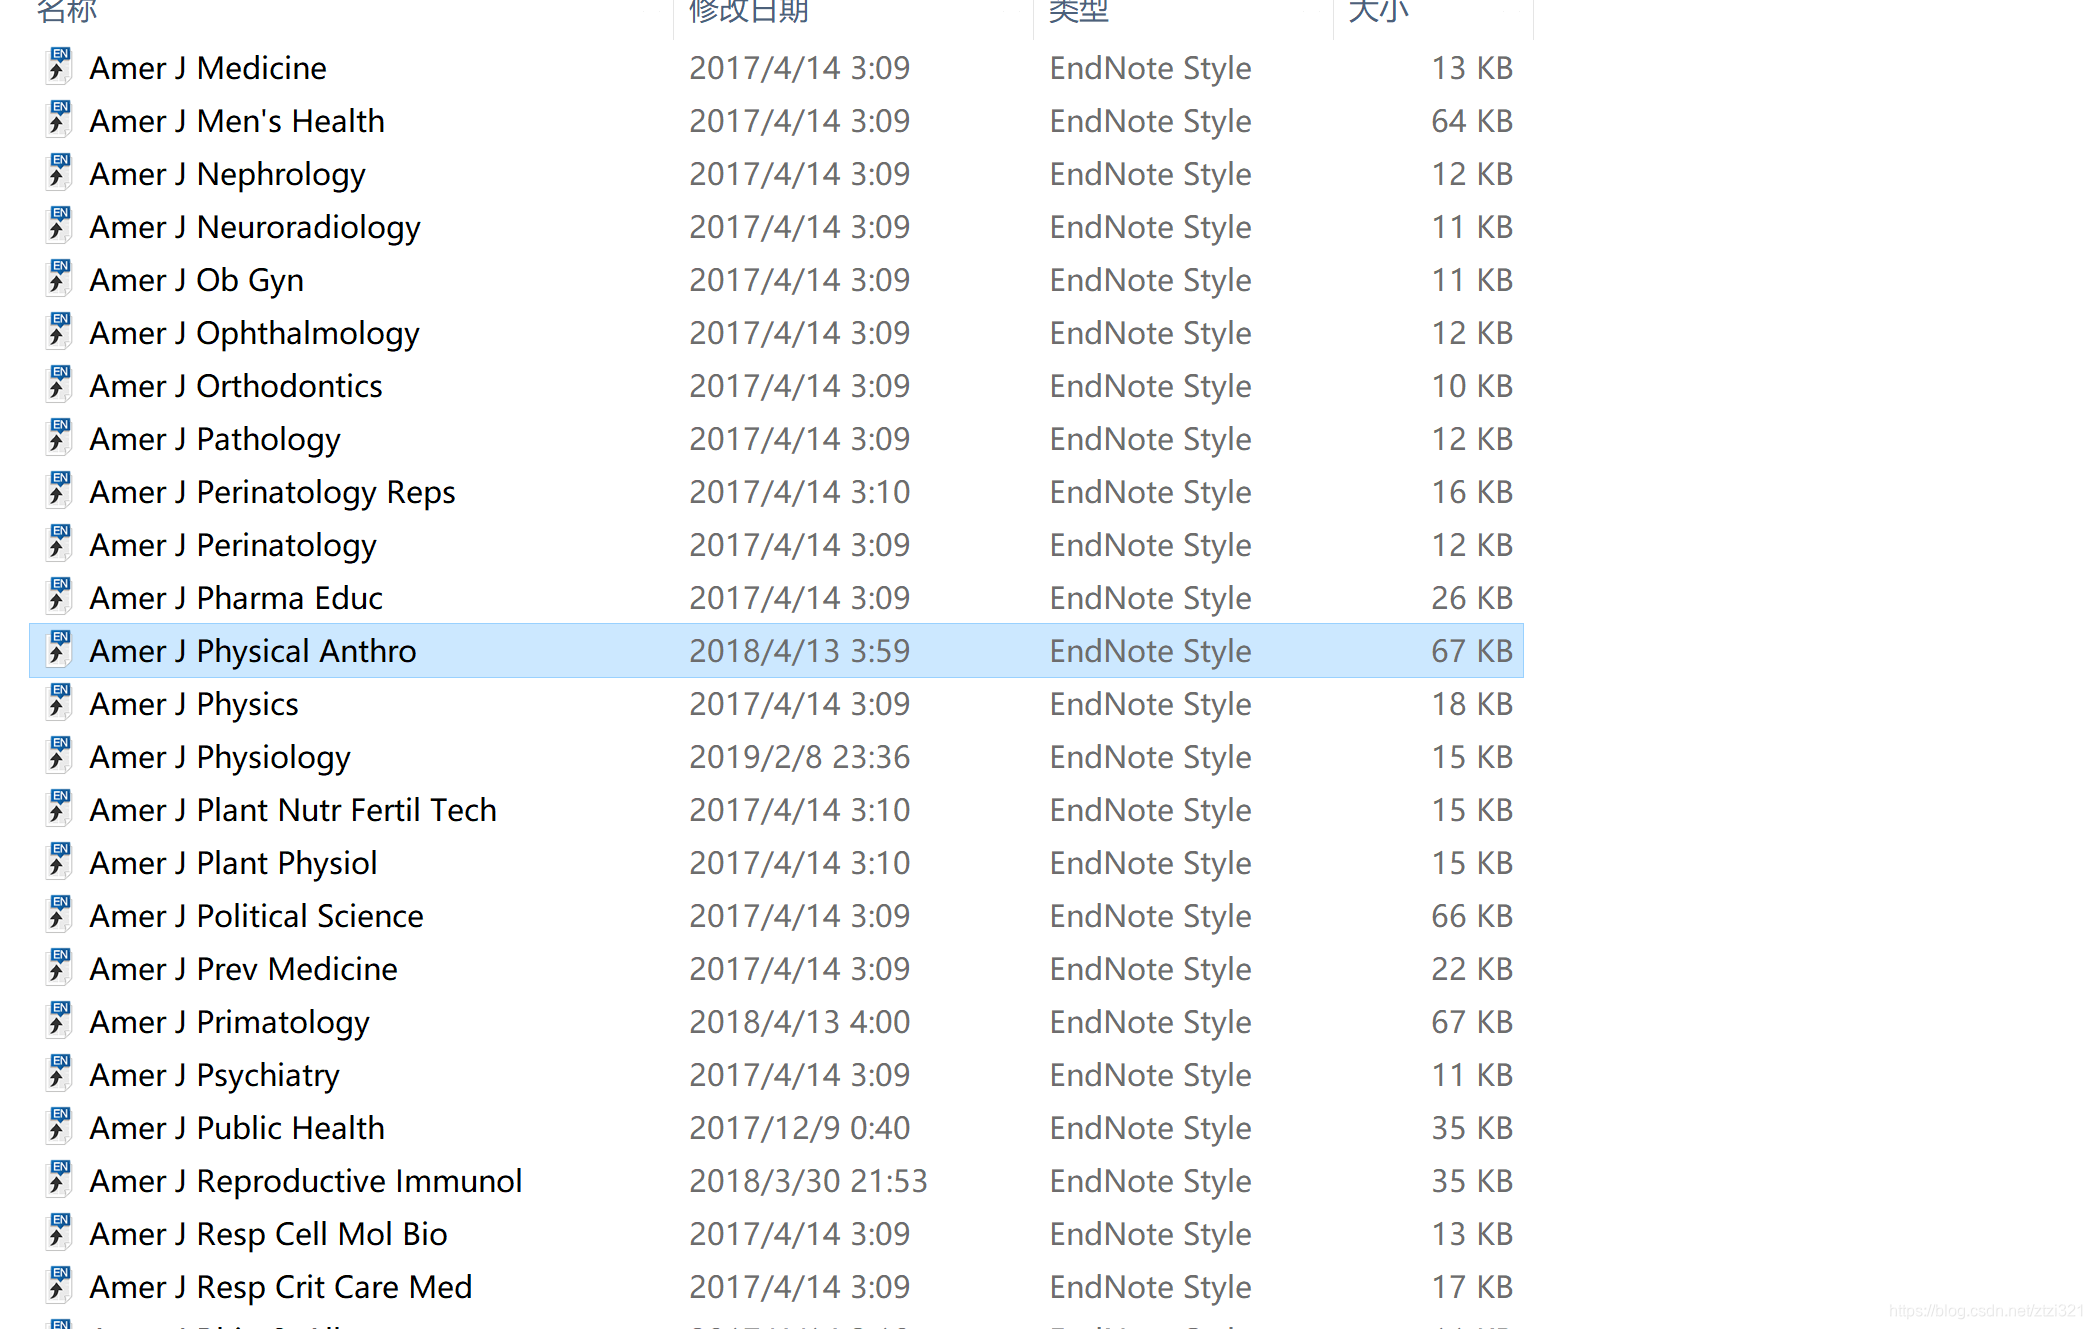The width and height of the screenshot is (2092, 1329).
Task: Select Amer J Political Science file
Action: 255,916
